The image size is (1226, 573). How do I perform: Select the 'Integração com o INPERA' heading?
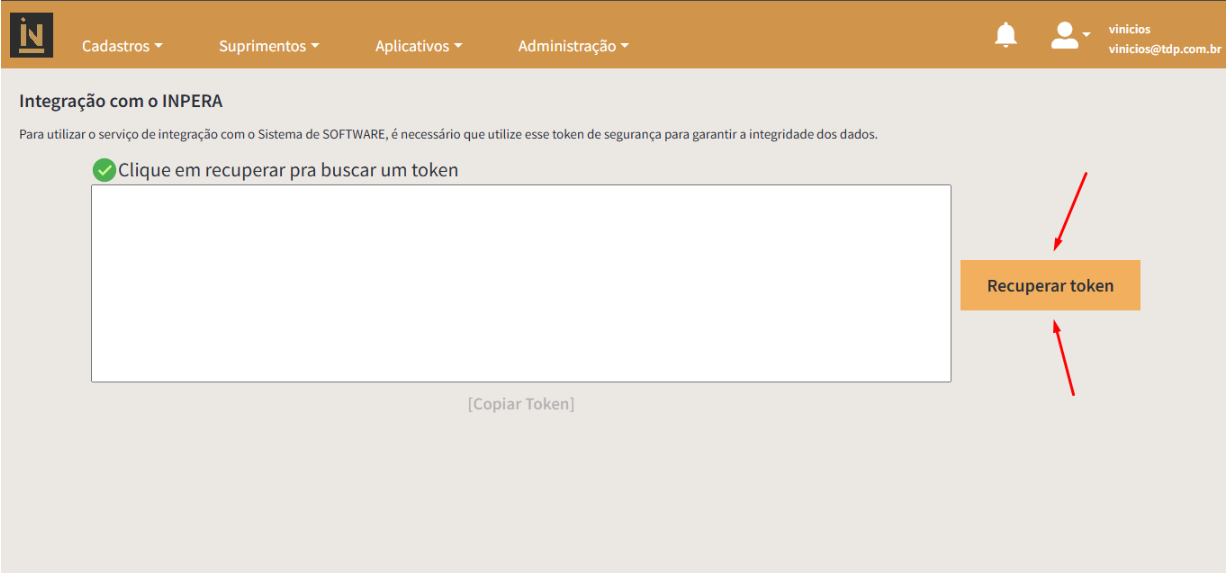coord(121,101)
